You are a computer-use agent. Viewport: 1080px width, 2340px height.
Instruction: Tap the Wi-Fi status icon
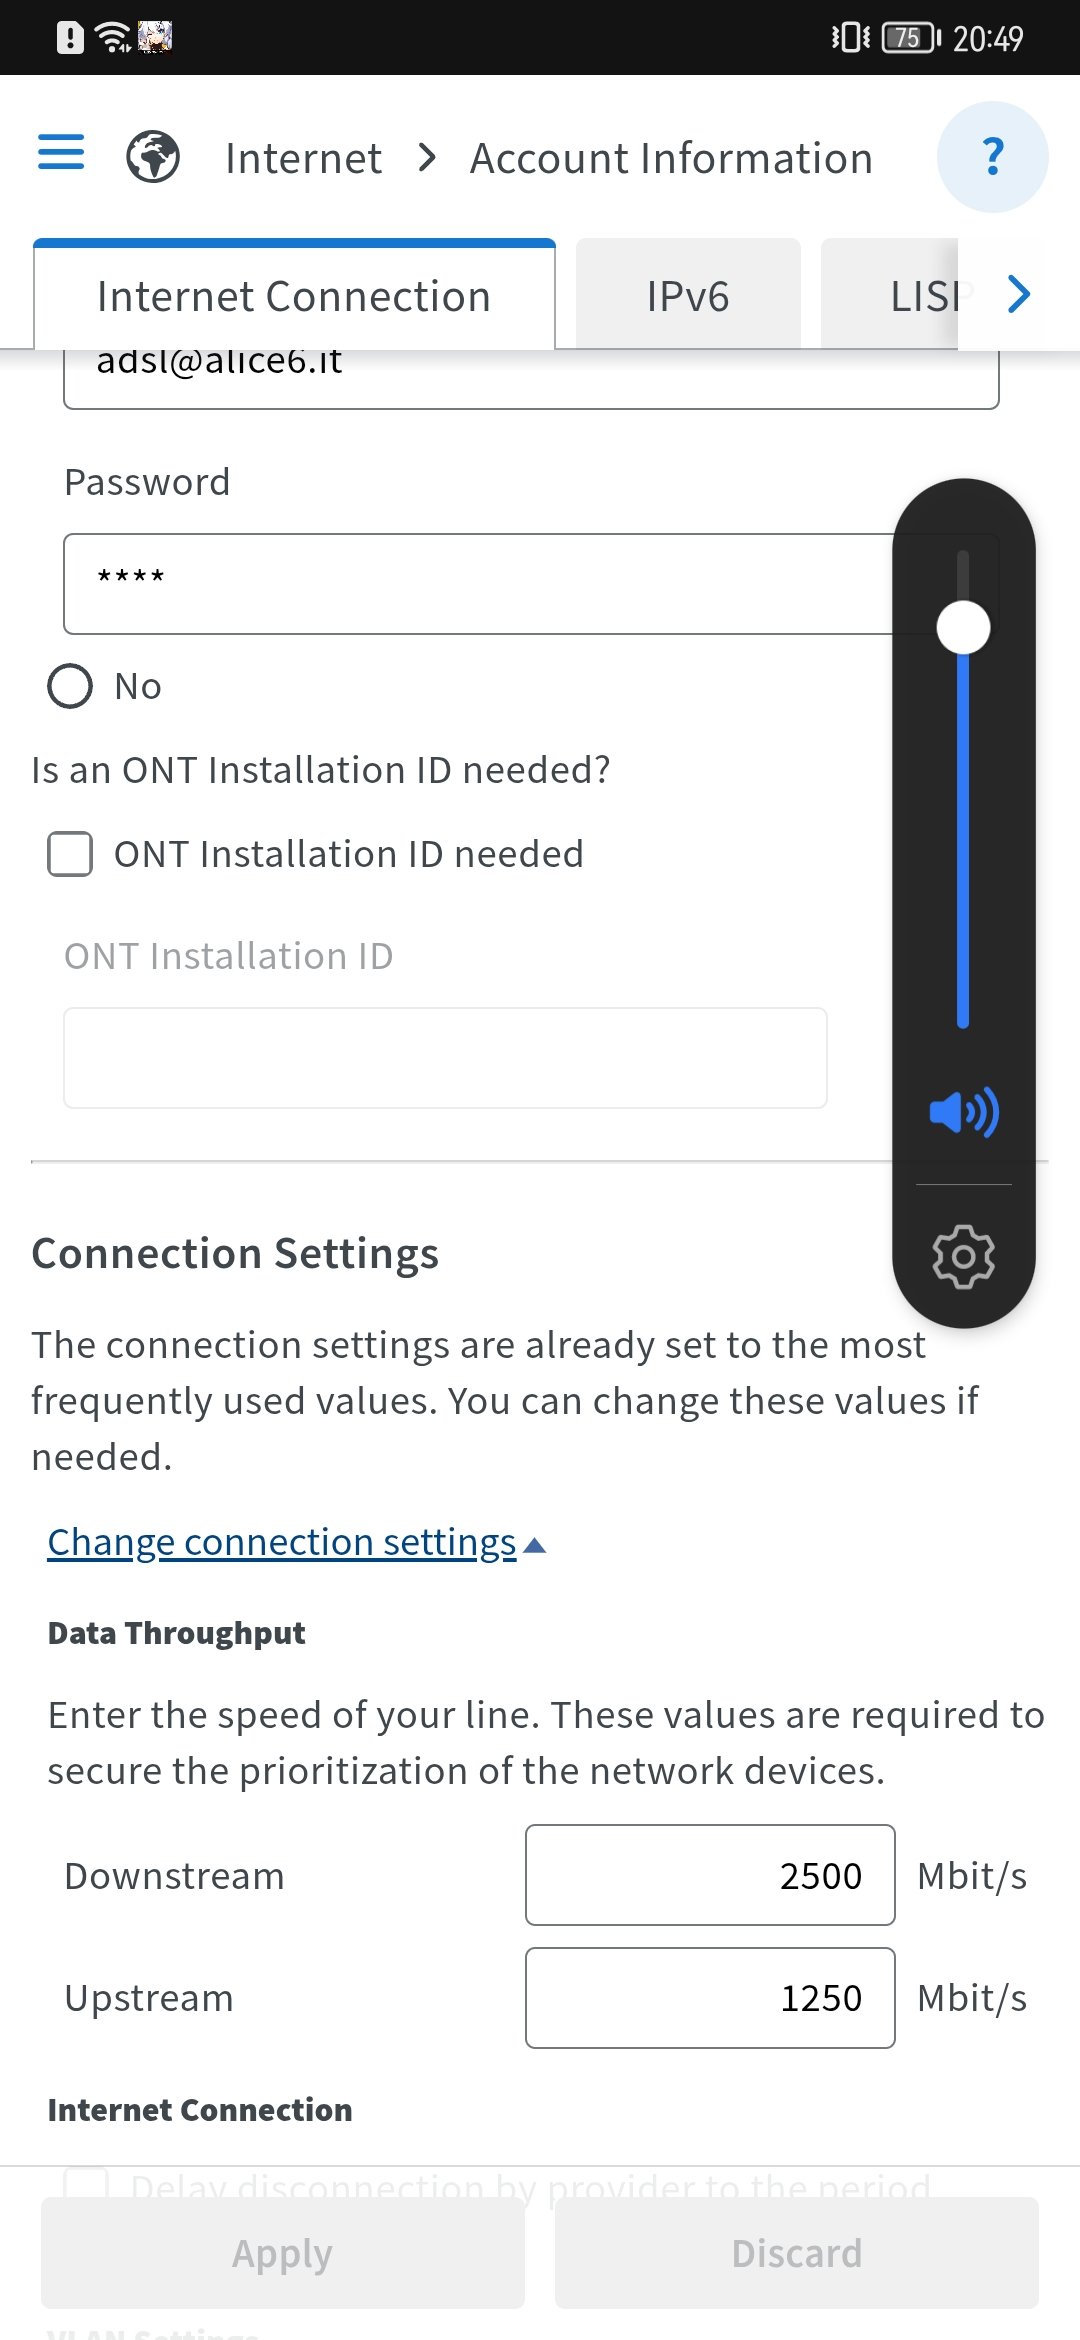(x=112, y=38)
